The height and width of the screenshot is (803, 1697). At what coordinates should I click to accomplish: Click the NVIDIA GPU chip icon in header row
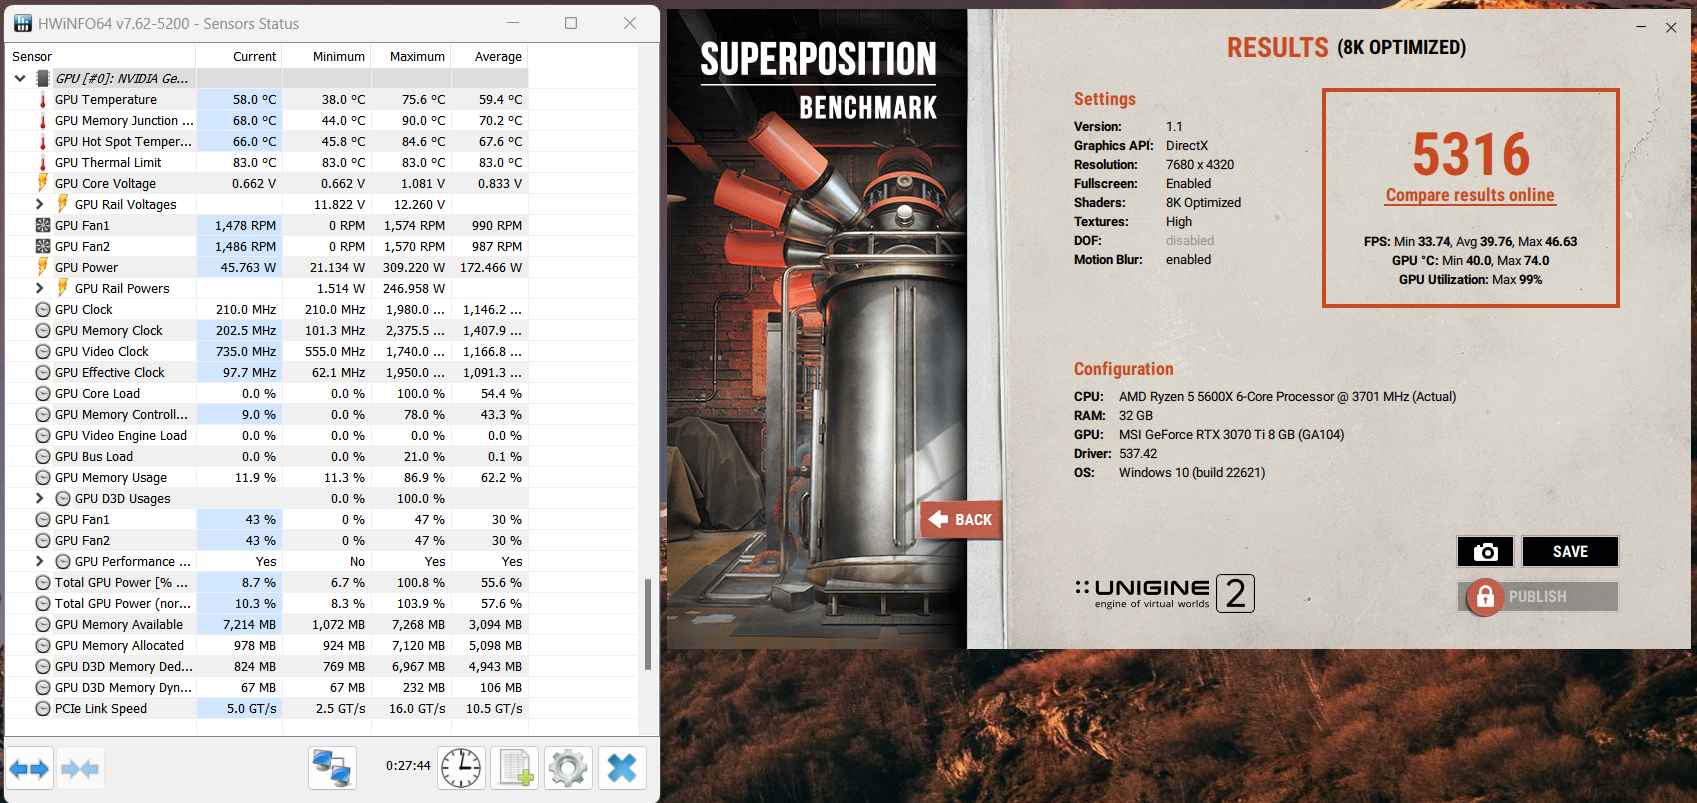[43, 78]
